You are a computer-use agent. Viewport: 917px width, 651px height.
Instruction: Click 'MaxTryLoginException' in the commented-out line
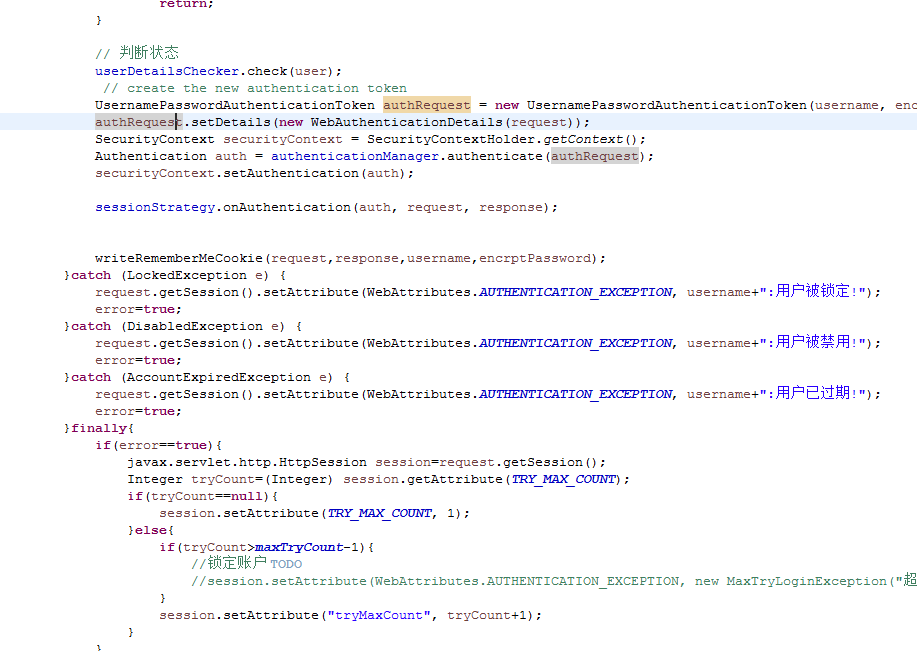point(806,581)
